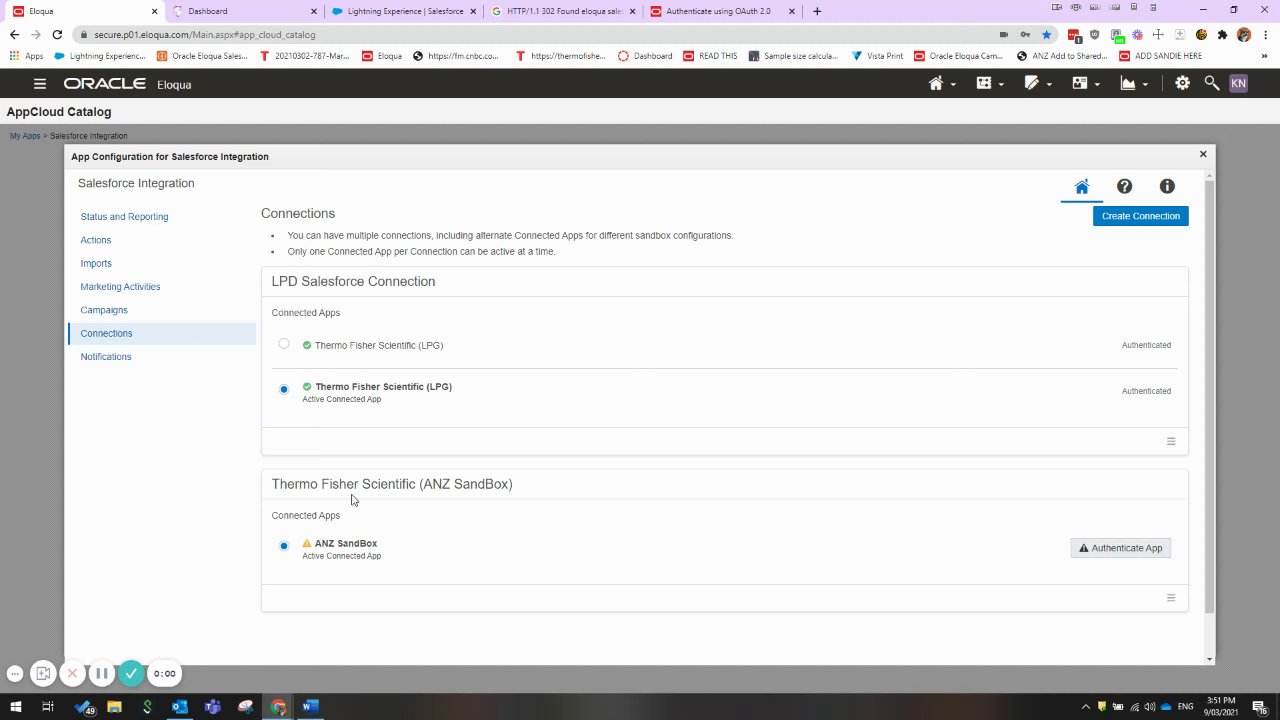Open the Actions section
Image resolution: width=1280 pixels, height=720 pixels.
click(x=96, y=240)
